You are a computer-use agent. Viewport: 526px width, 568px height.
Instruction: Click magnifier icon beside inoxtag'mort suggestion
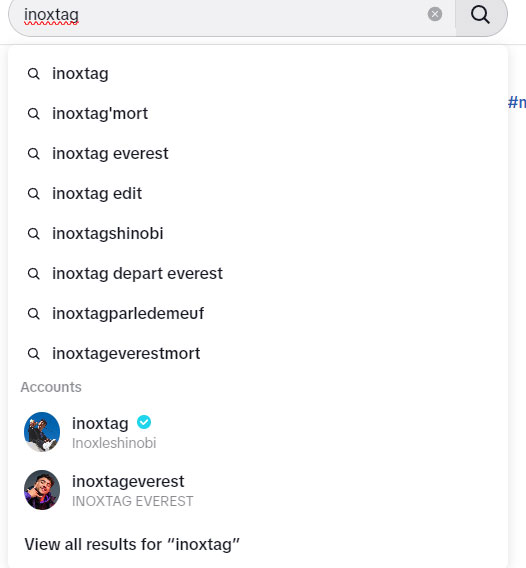click(x=34, y=114)
